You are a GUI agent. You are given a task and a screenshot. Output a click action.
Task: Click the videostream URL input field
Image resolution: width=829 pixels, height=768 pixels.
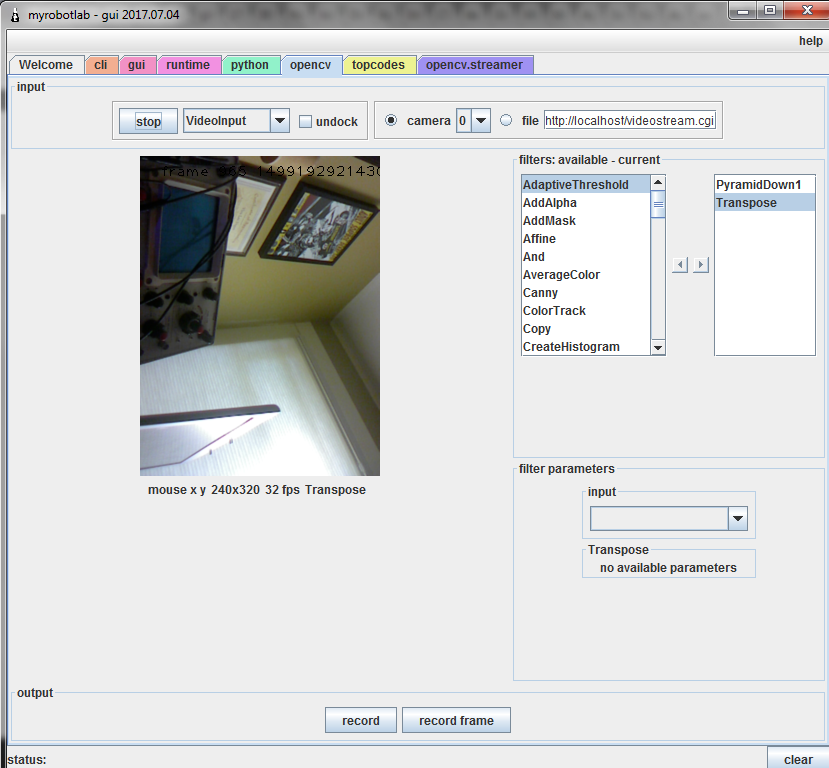coord(630,121)
